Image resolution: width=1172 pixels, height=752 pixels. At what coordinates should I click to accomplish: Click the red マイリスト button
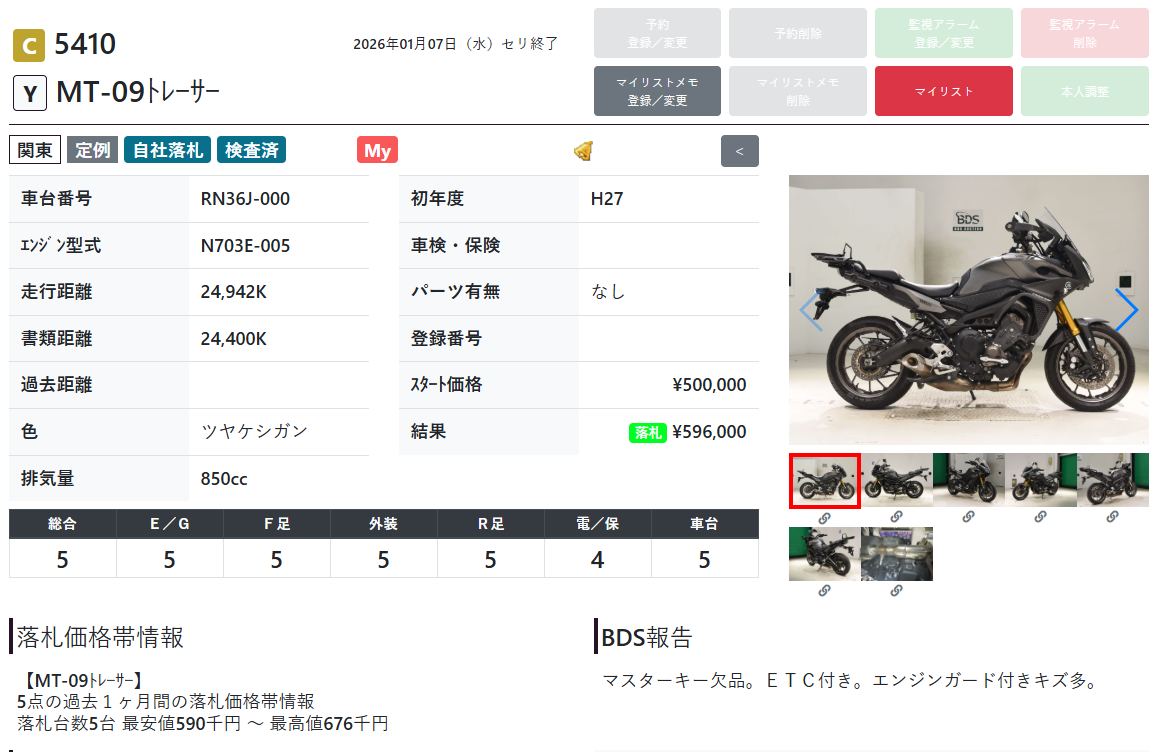pos(944,91)
